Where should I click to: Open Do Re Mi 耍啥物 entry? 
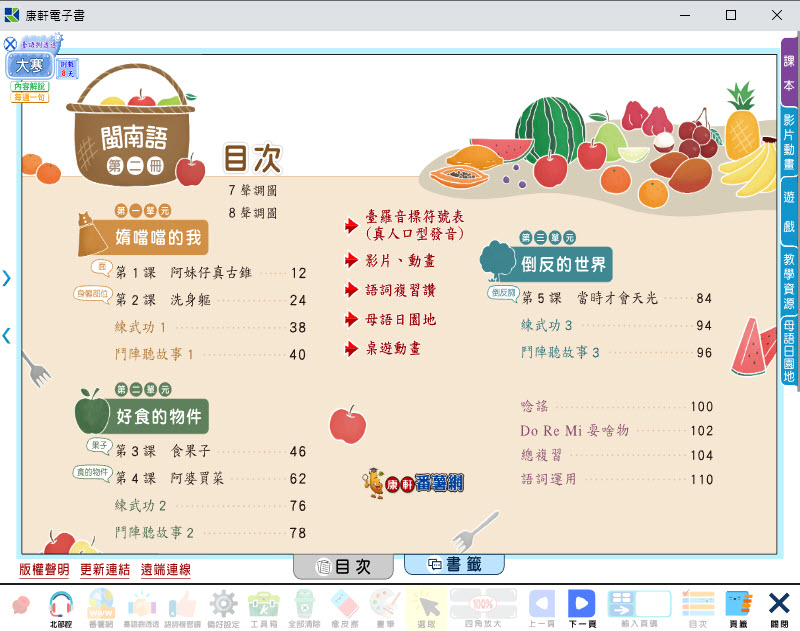click(x=616, y=431)
